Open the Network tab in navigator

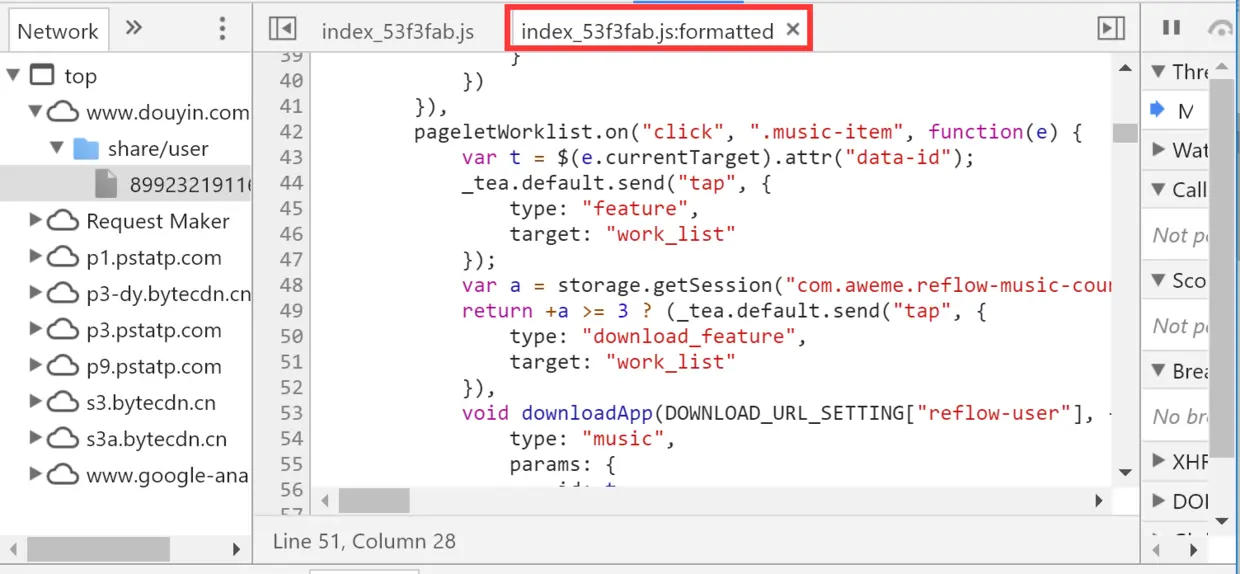[57, 31]
